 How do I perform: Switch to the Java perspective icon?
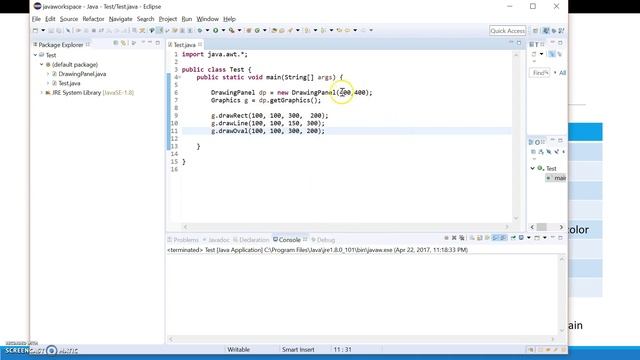546,31
